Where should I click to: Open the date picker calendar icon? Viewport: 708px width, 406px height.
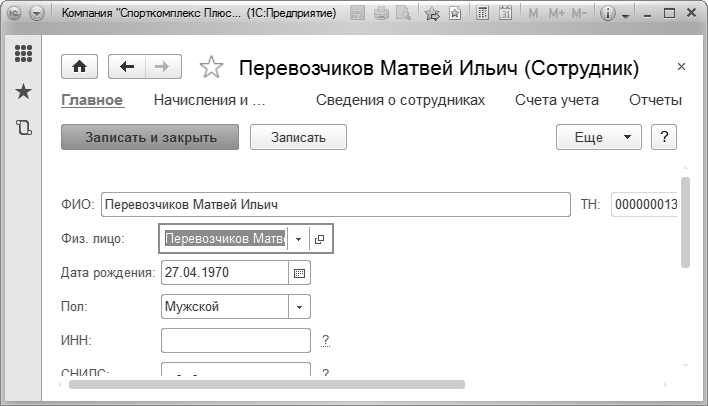(299, 273)
